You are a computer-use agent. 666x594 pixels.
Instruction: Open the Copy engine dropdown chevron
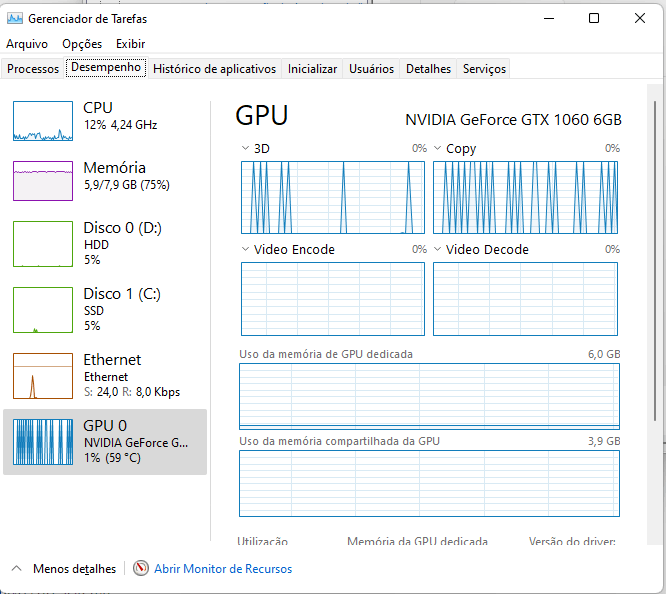[x=437, y=148]
